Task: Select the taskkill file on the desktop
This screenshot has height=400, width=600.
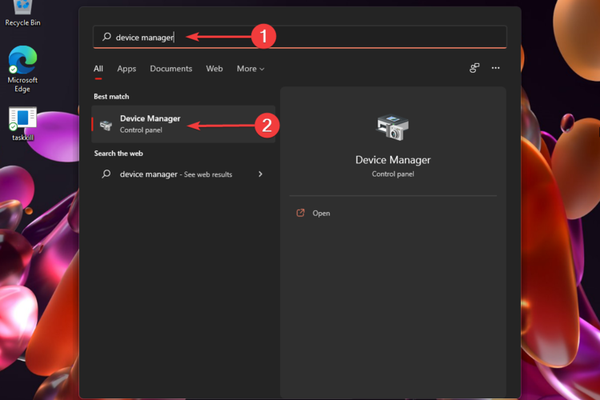Action: pos(22,122)
